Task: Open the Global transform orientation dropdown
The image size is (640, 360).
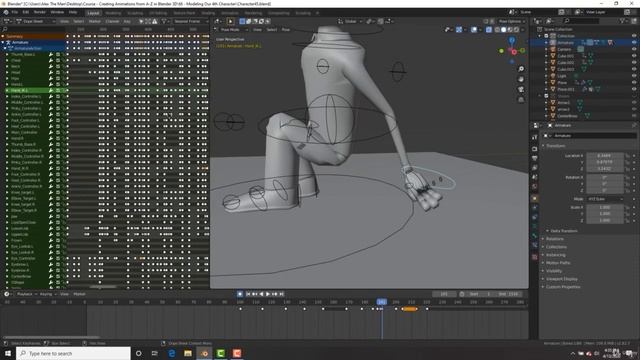Action: (350, 21)
